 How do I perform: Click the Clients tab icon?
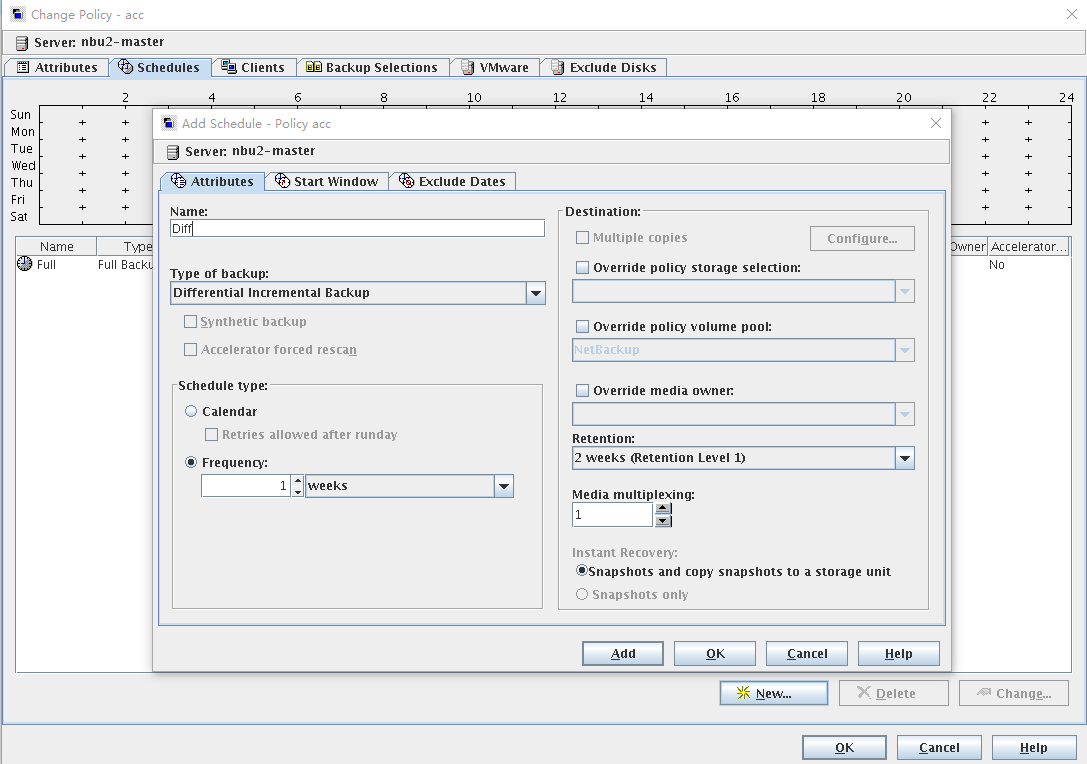(229, 67)
